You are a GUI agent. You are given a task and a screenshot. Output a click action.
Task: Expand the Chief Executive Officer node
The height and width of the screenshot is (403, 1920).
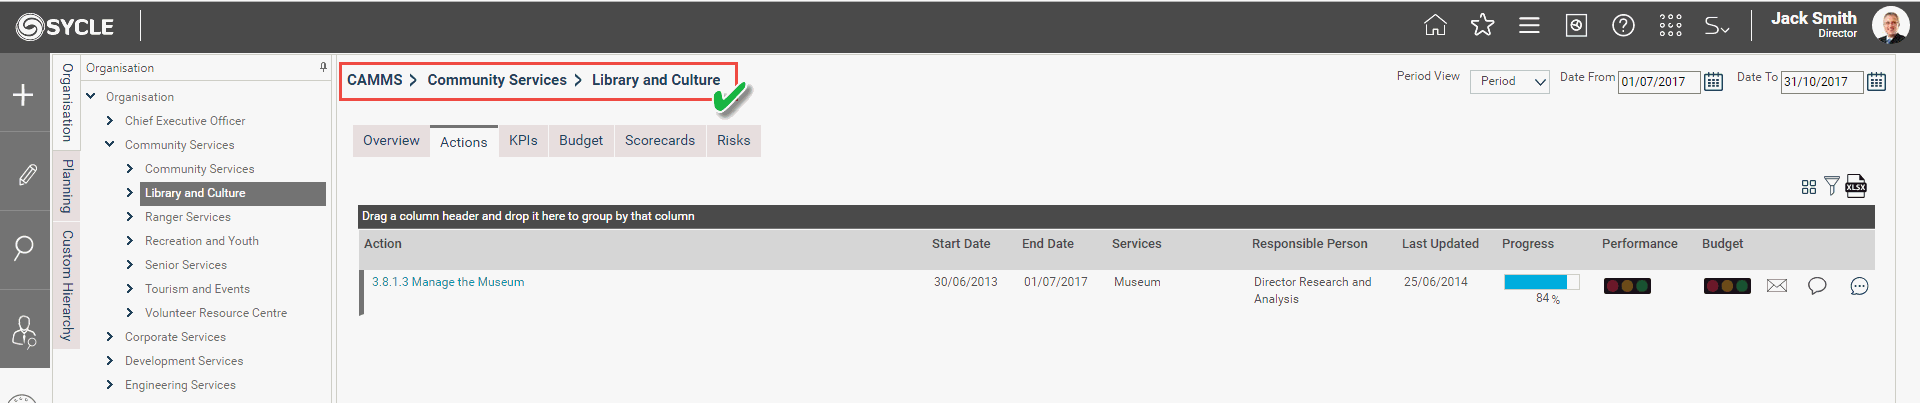[x=110, y=121]
